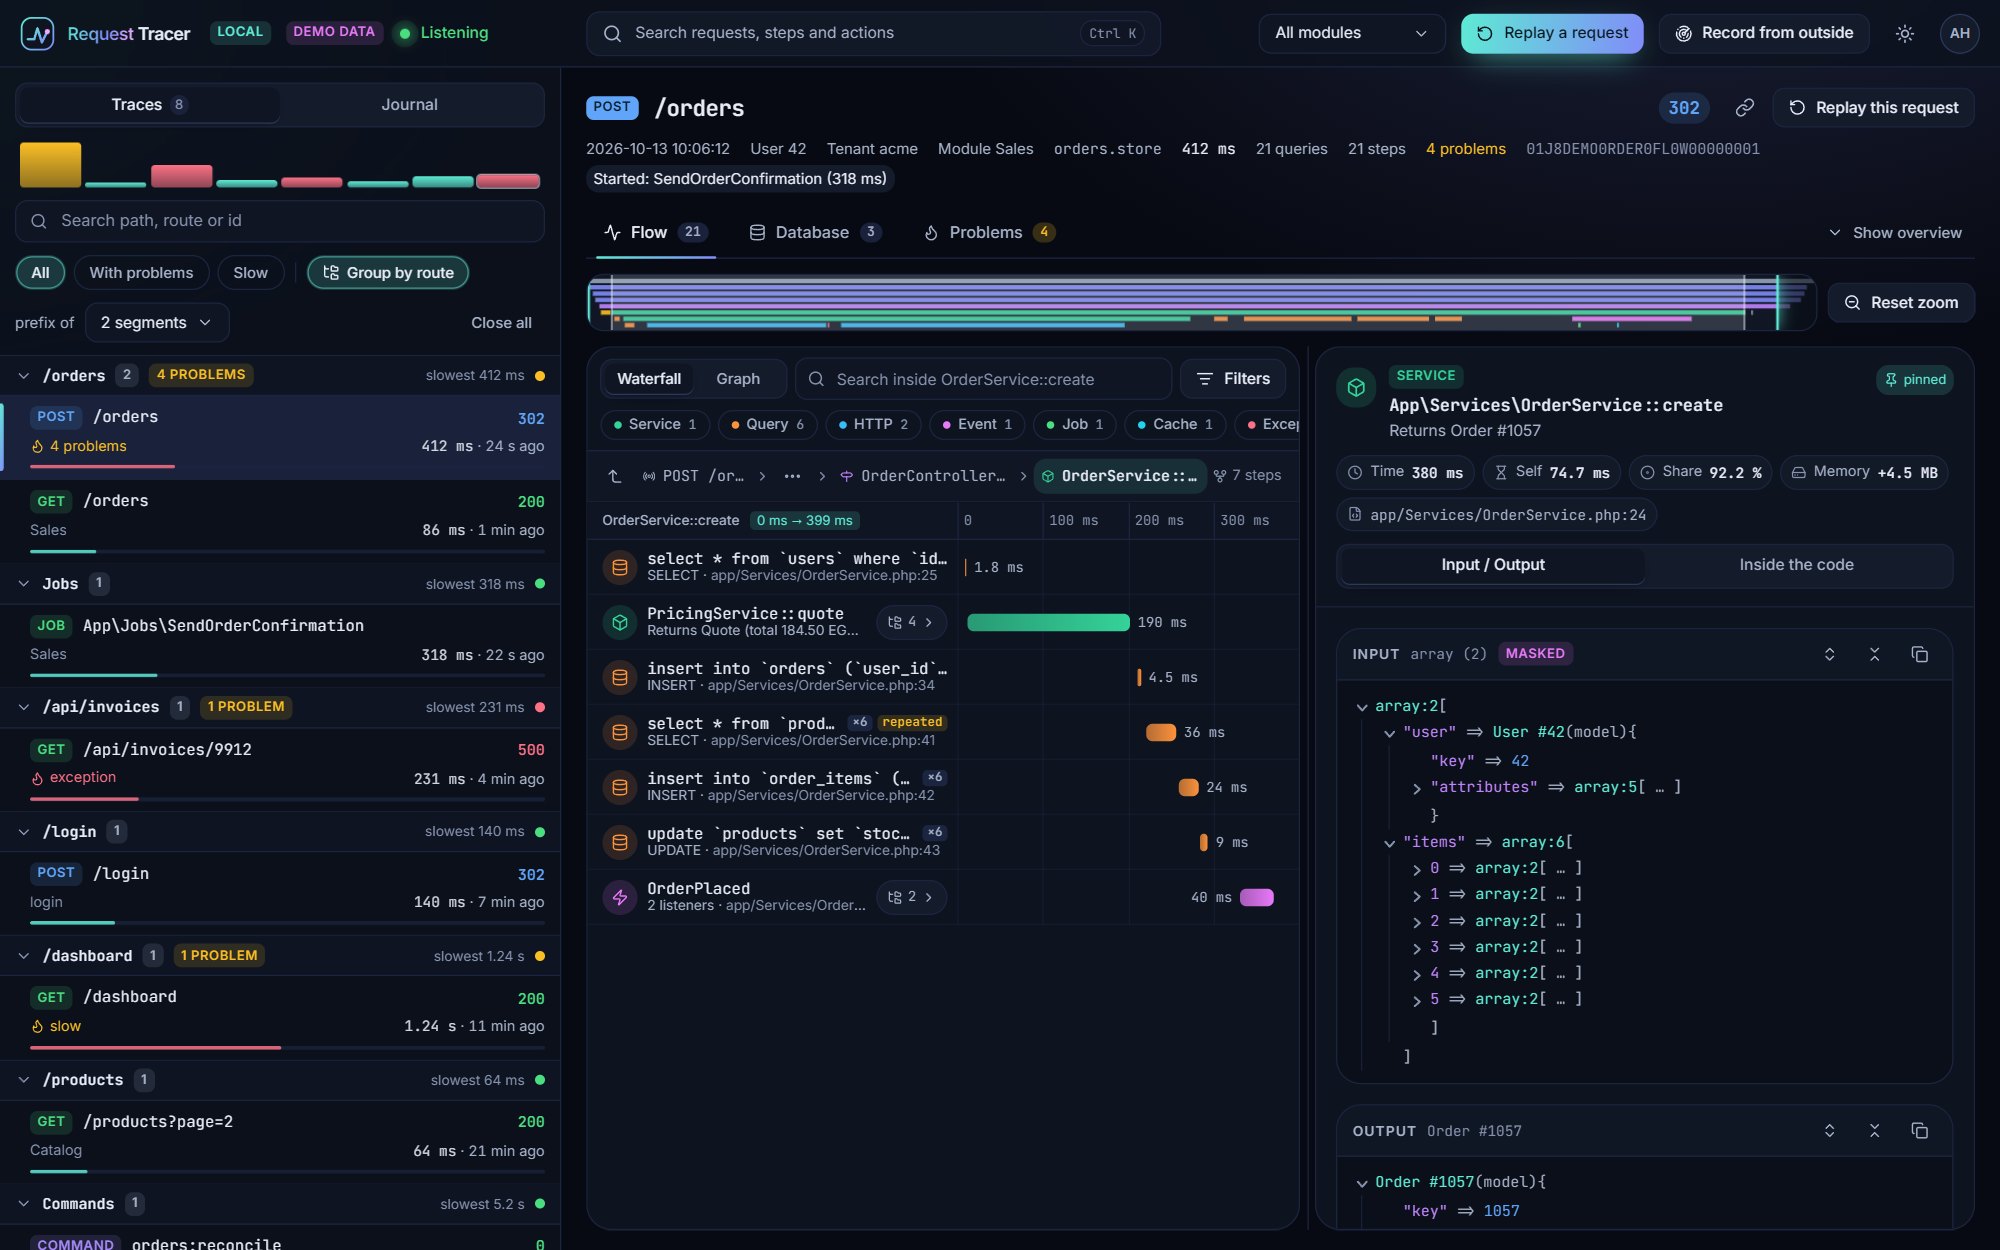Expand the OUTPUT panel with the expand-all icon

1830,1131
